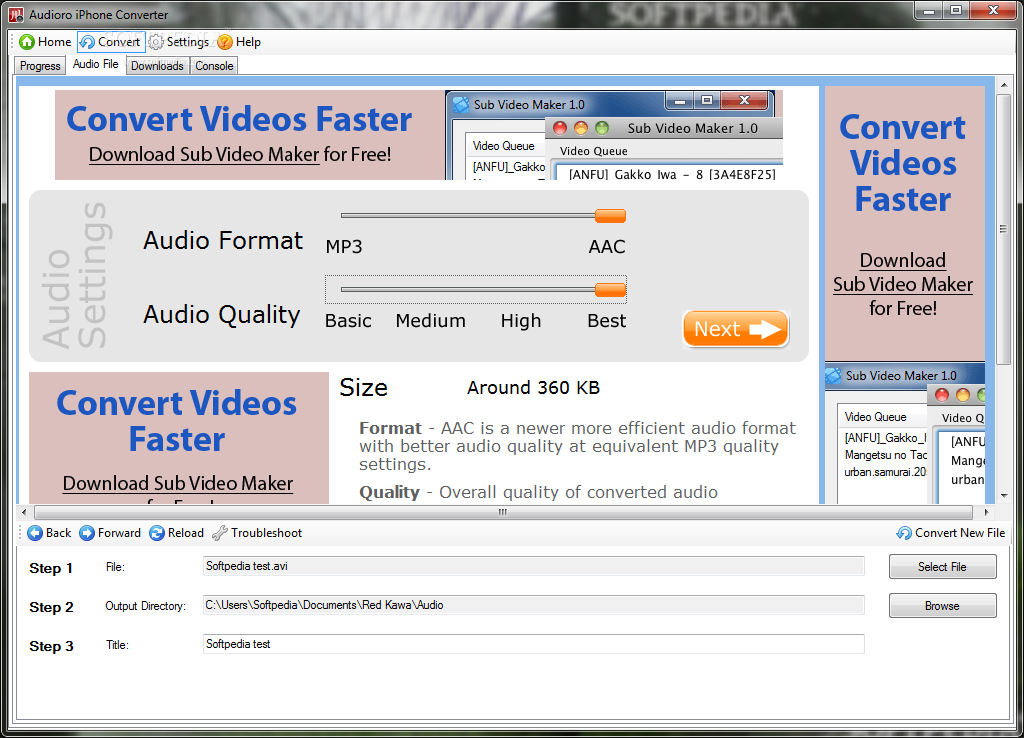Open the Console tab

[214, 66]
